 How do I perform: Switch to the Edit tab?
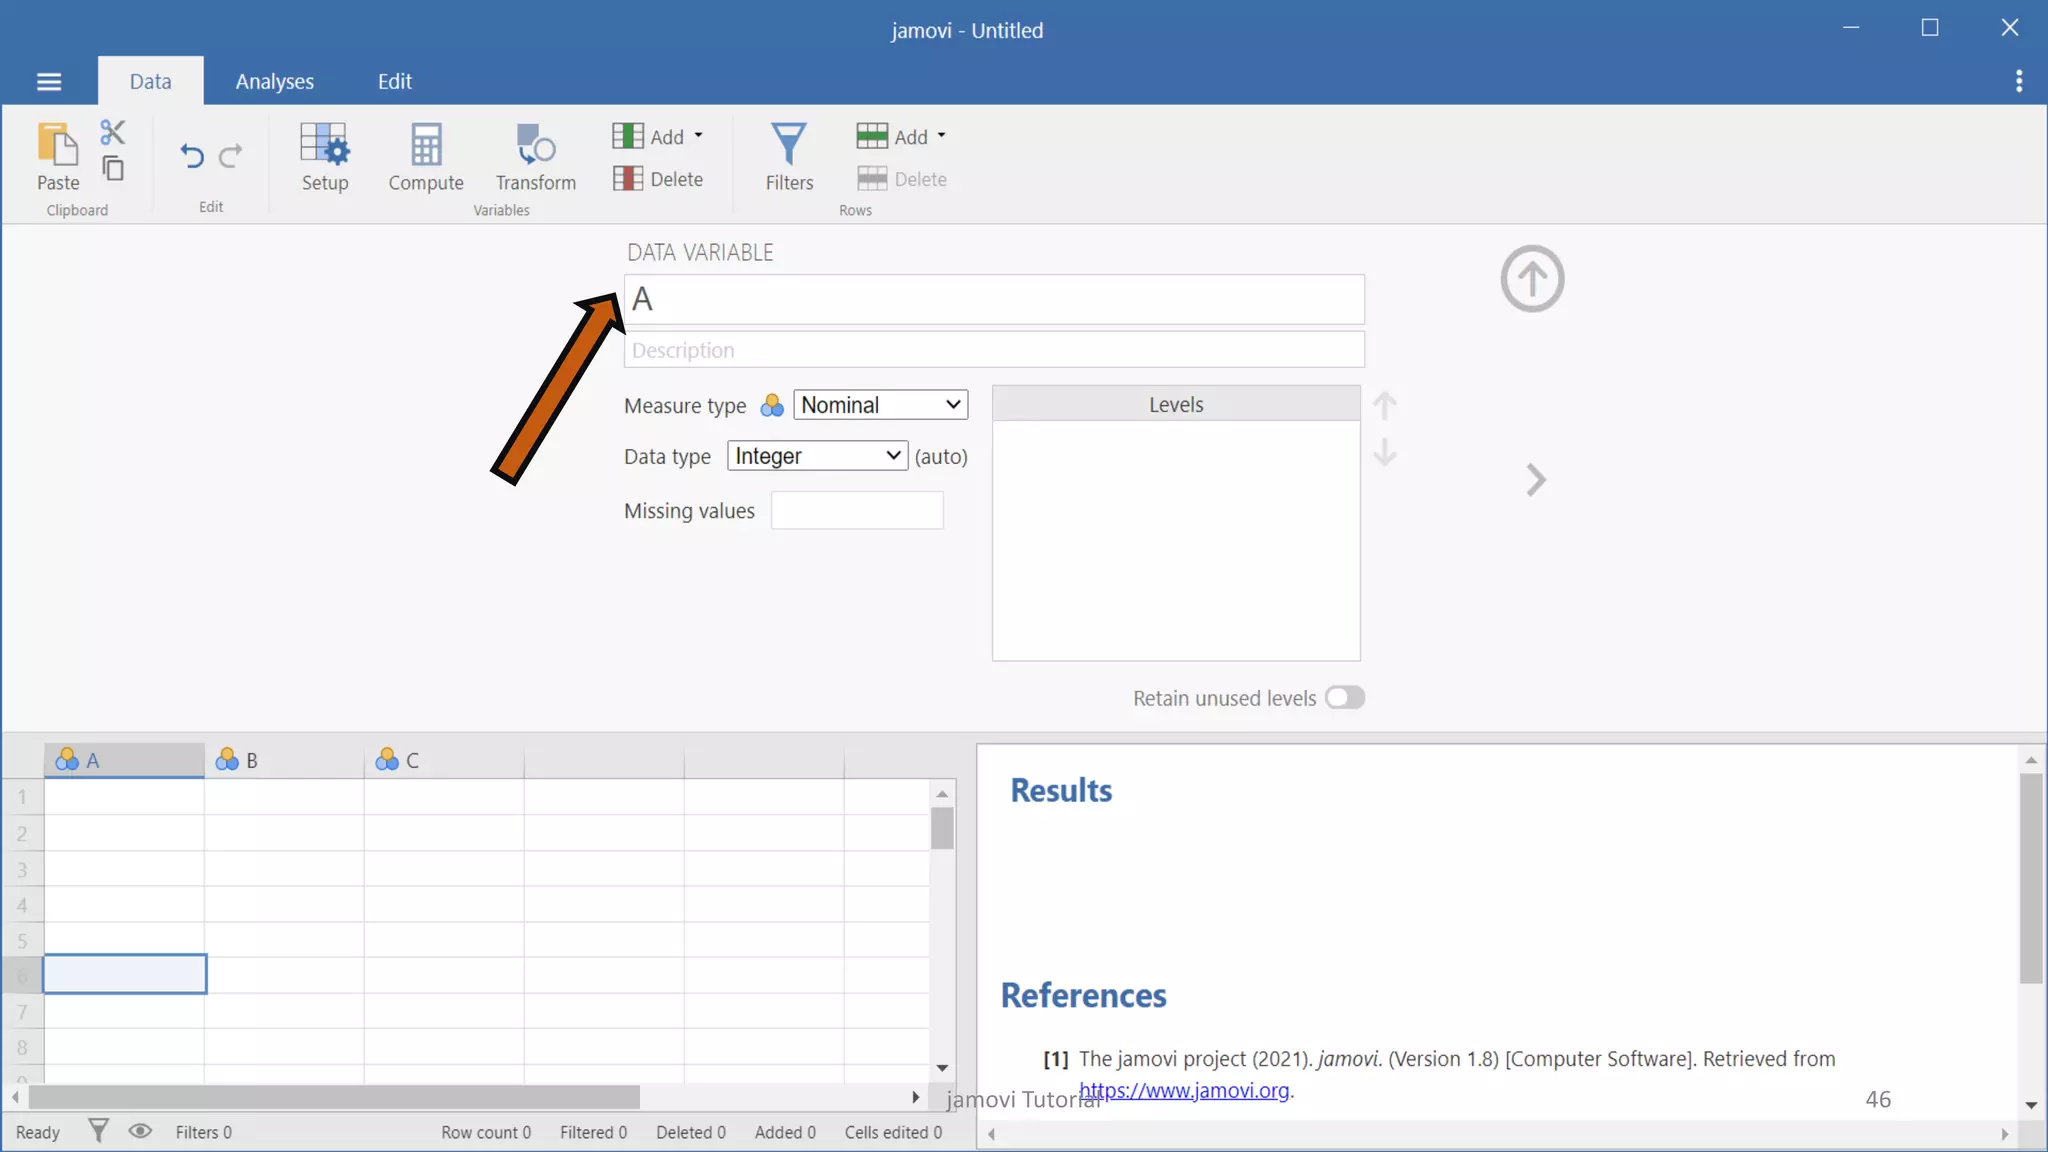394,81
